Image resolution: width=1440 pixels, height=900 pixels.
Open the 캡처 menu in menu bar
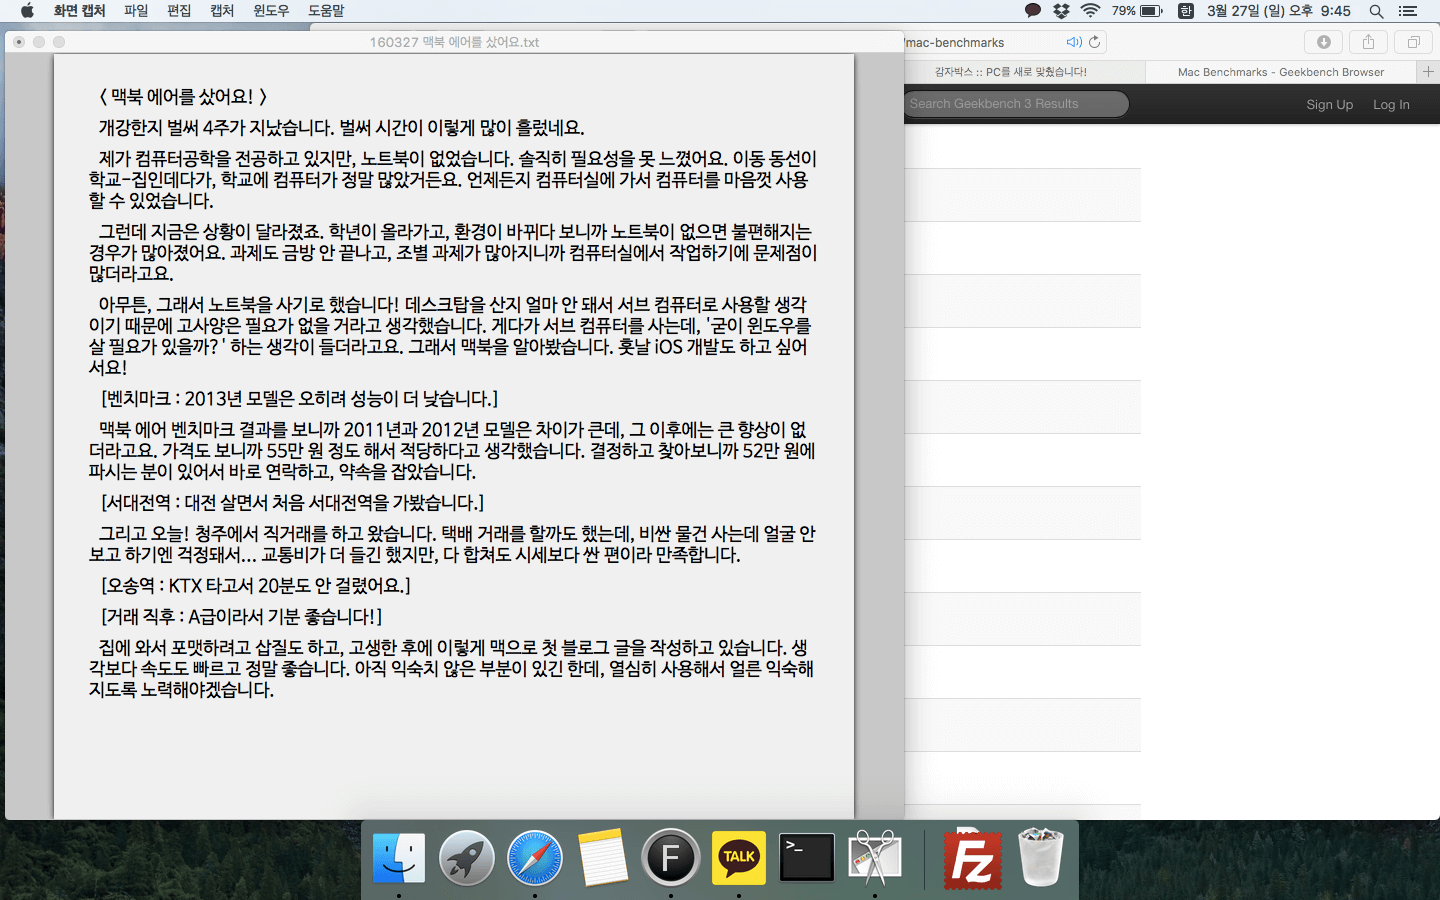(222, 11)
